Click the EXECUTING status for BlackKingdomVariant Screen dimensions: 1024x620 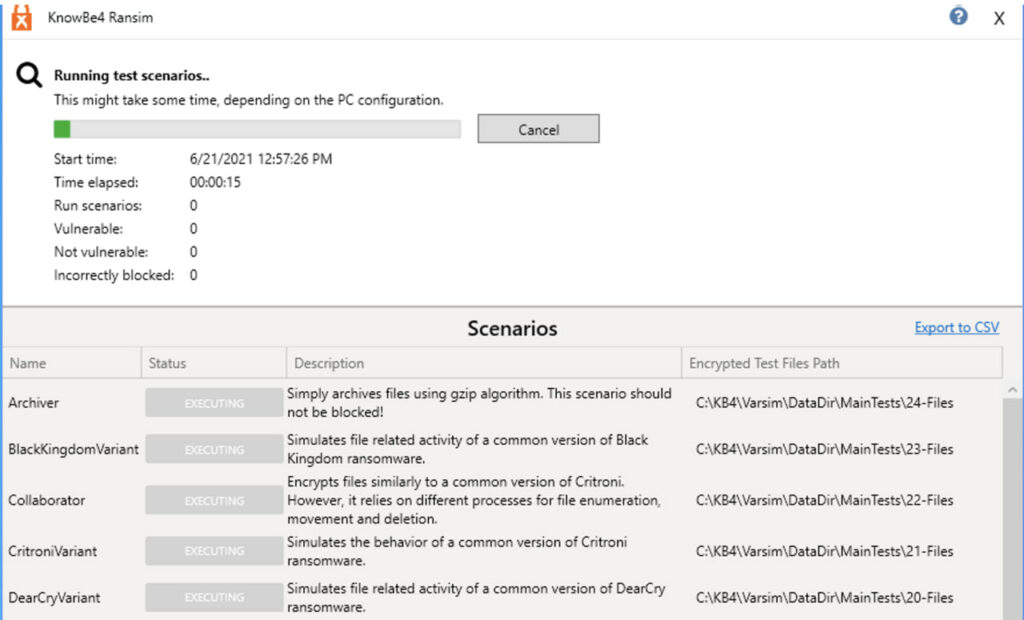[x=214, y=449]
